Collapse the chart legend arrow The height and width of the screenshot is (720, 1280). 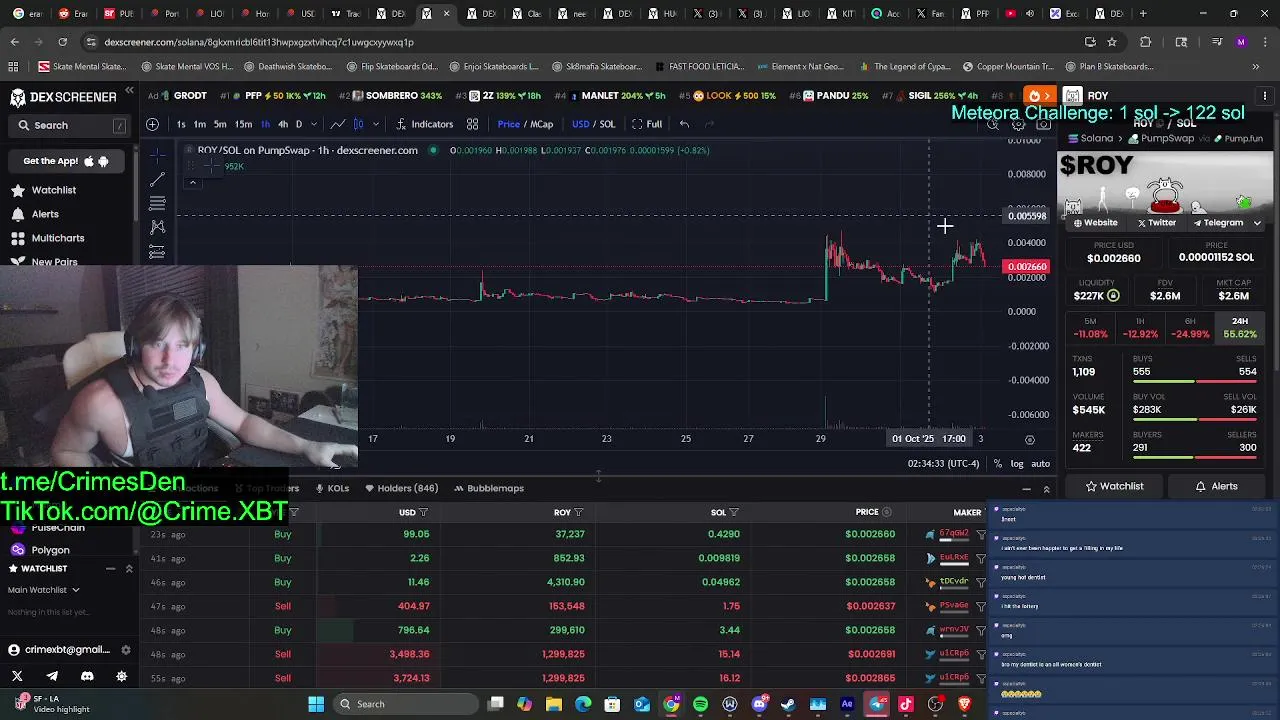[x=192, y=182]
